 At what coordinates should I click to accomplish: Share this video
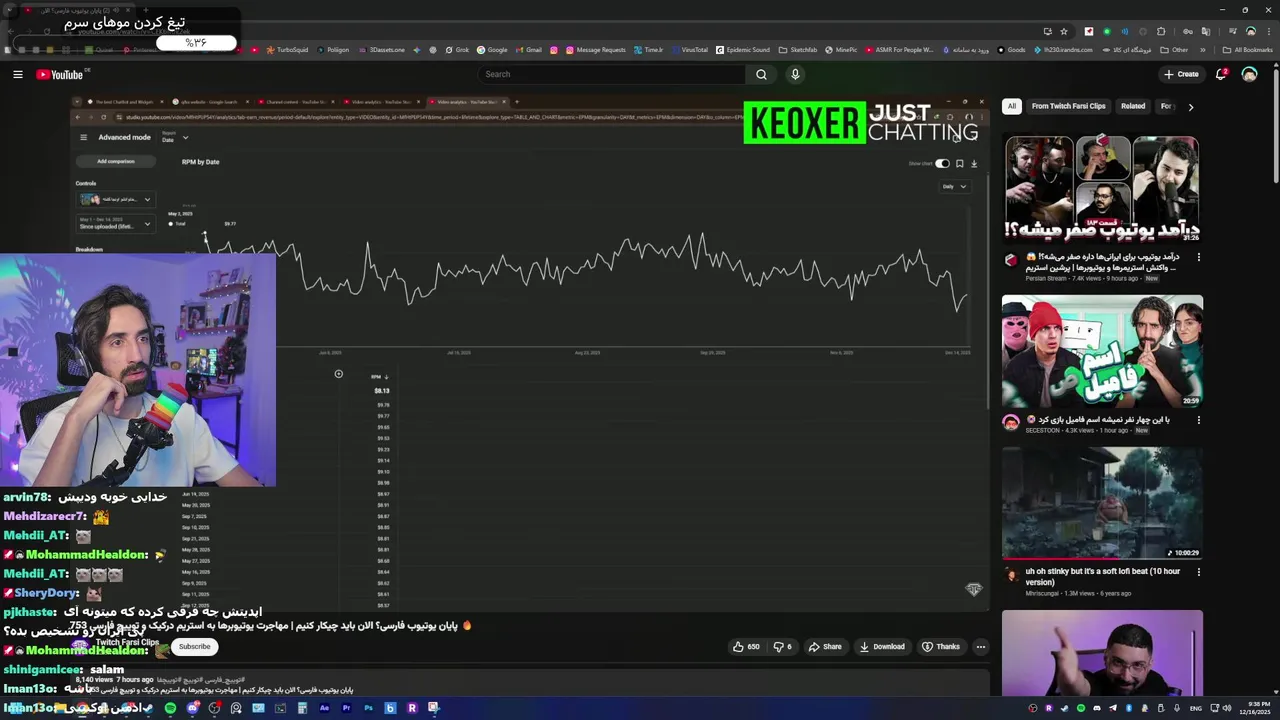point(825,647)
